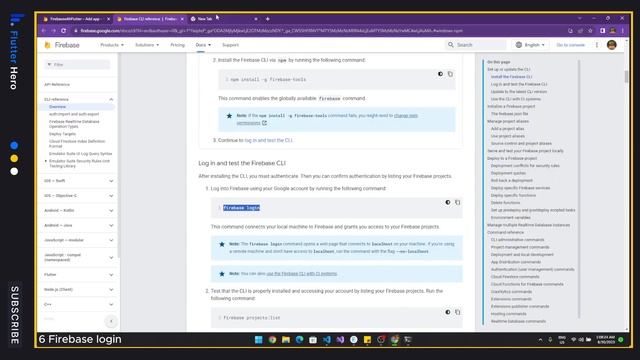
Task: Open Sticky Notes from the taskbar
Action: point(367,340)
